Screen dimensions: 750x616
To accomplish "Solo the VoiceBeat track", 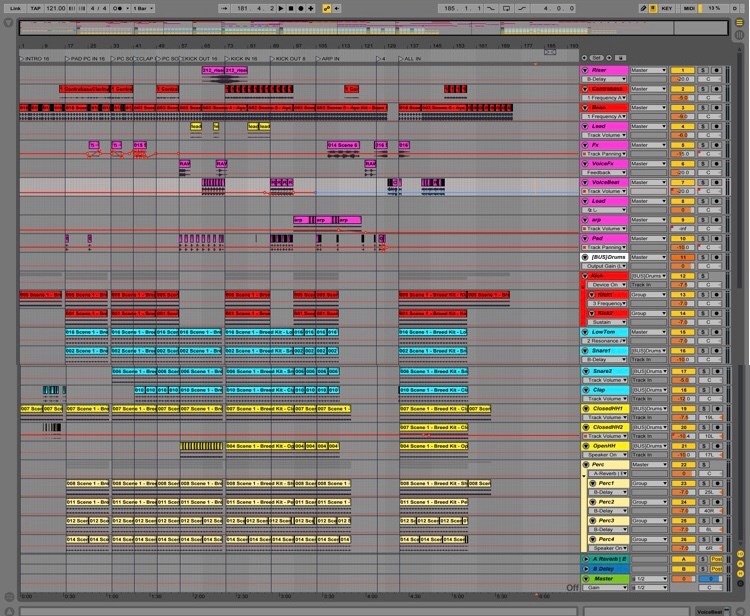I will (x=703, y=182).
